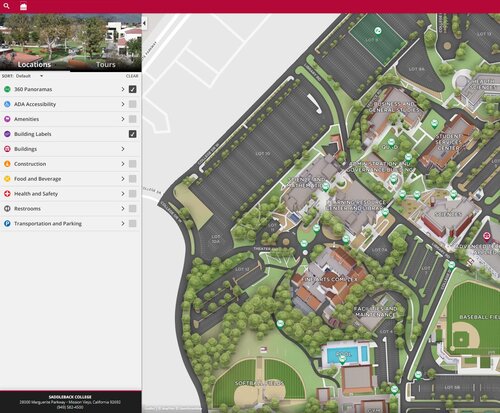Collapse the sidebar with the arrow handle

[x=144, y=23]
